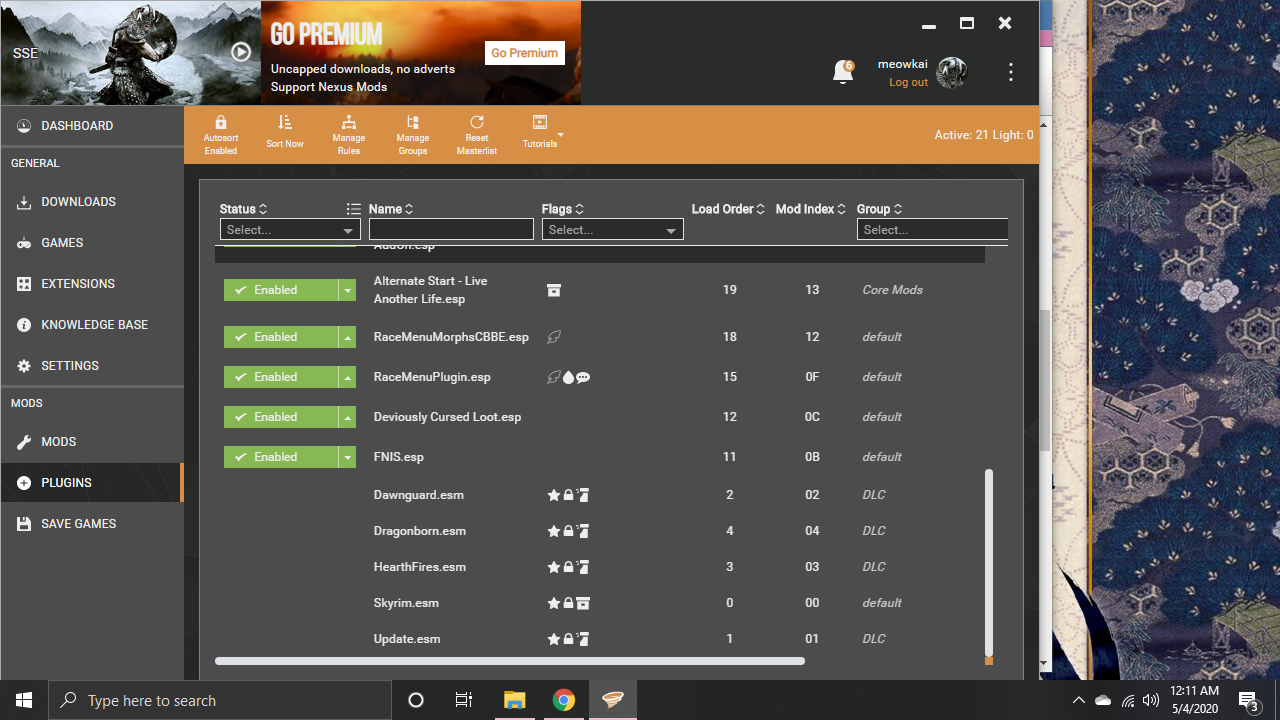Click the Name filter input field

pos(451,230)
